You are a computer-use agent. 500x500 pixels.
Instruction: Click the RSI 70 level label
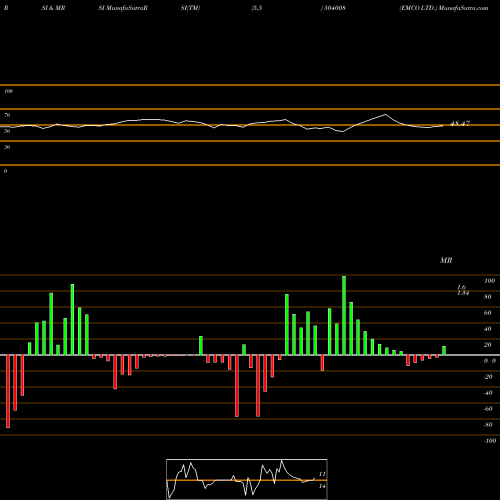tap(7, 115)
